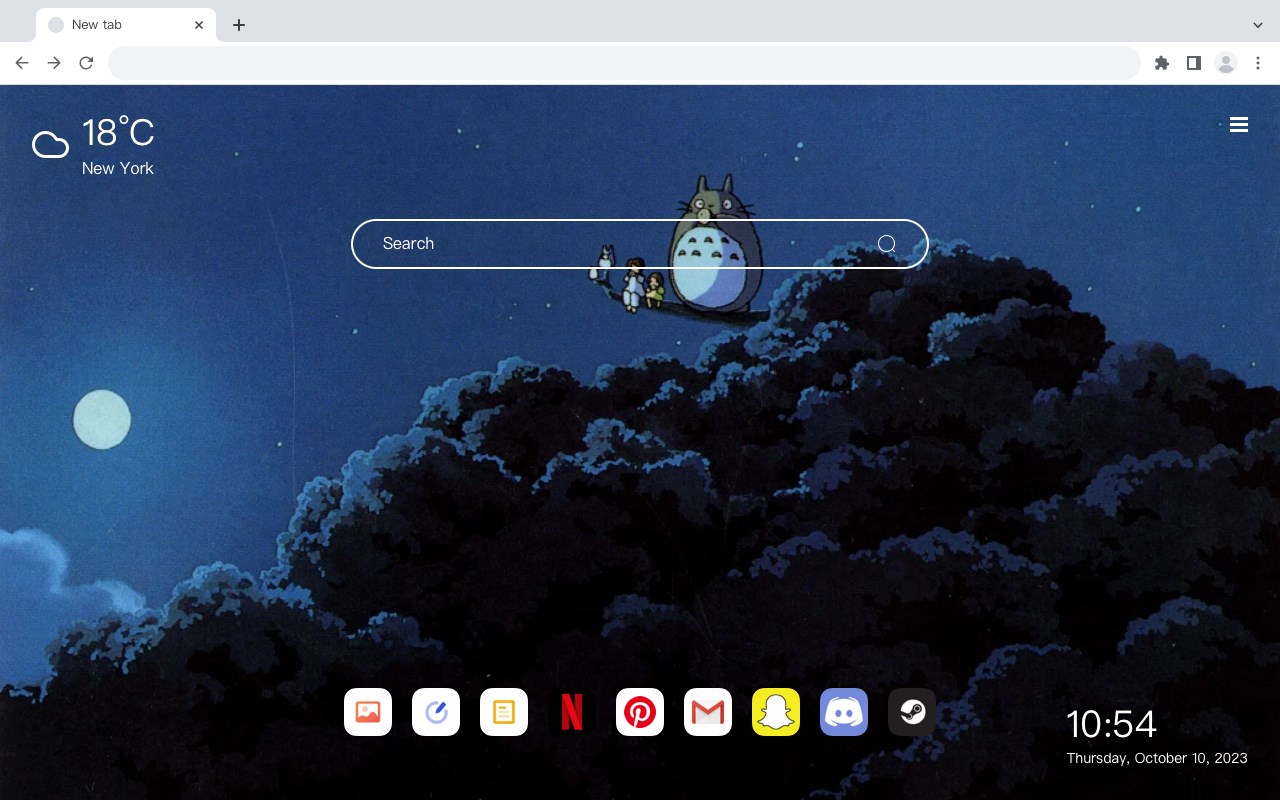Expand the tab search dropdown arrow
Viewport: 1280px width, 800px height.
pyautogui.click(x=1258, y=25)
